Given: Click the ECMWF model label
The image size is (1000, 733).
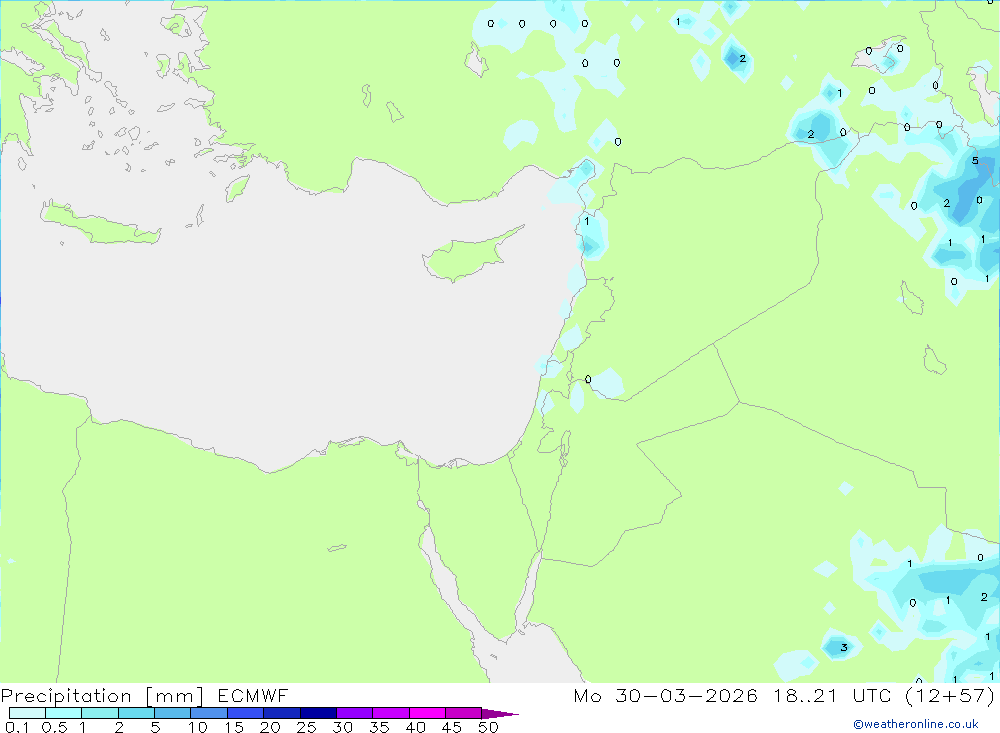Looking at the screenshot, I should click(x=253, y=695).
